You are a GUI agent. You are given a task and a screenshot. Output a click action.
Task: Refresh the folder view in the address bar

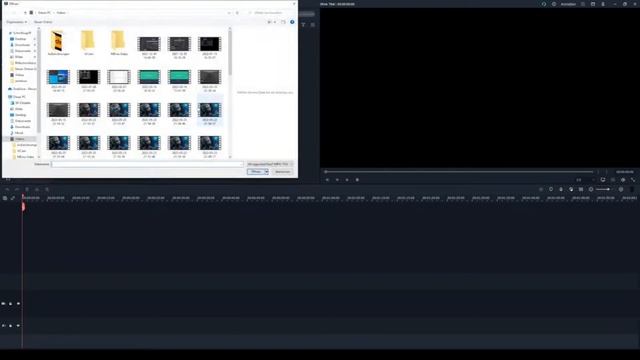[237, 13]
